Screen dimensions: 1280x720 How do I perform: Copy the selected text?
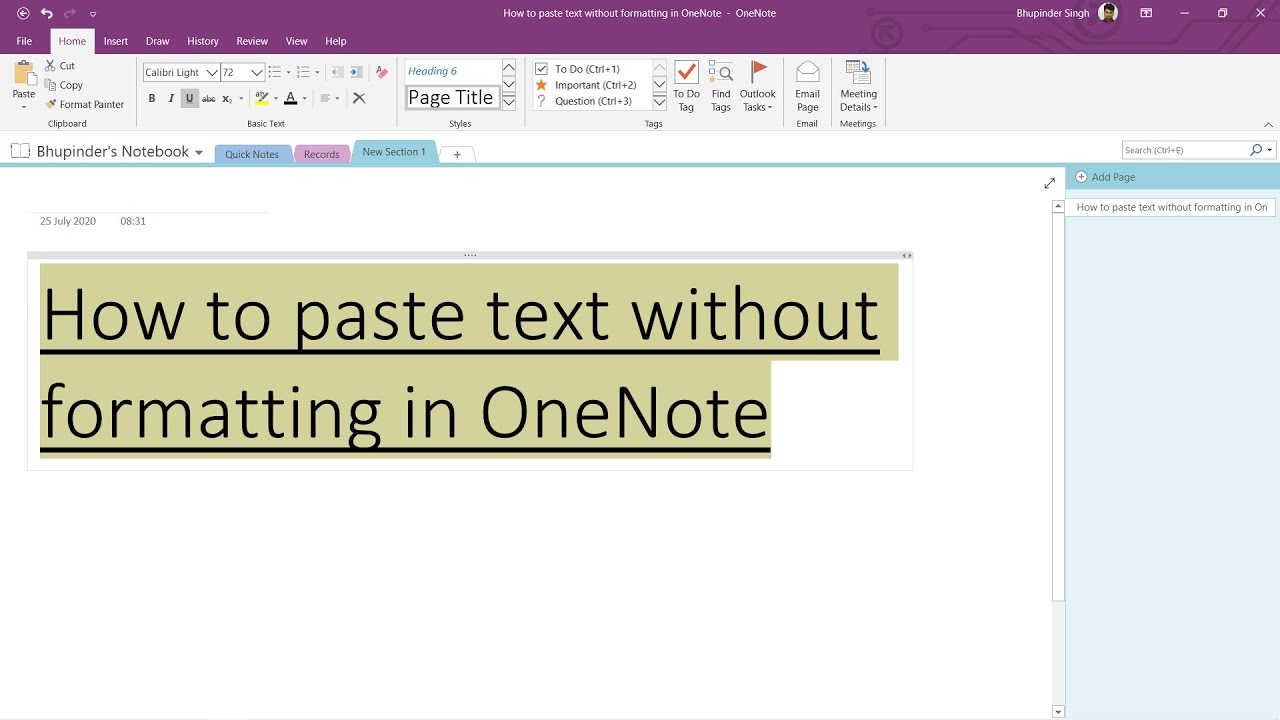[x=64, y=85]
